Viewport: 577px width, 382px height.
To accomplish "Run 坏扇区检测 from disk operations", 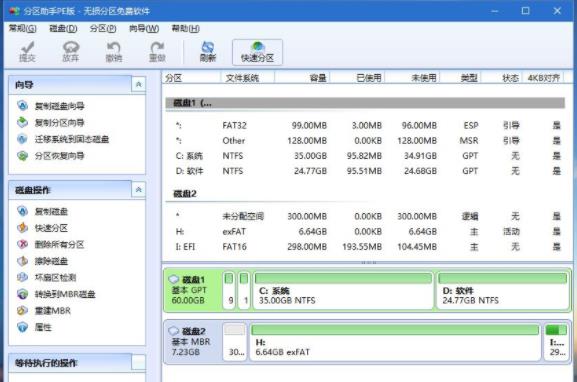I will [x=46, y=277].
